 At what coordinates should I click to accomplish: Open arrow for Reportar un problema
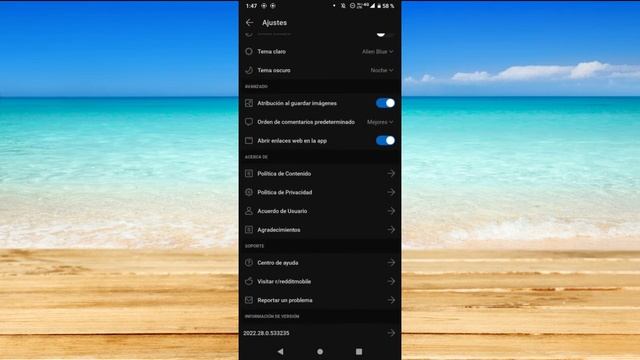391,300
